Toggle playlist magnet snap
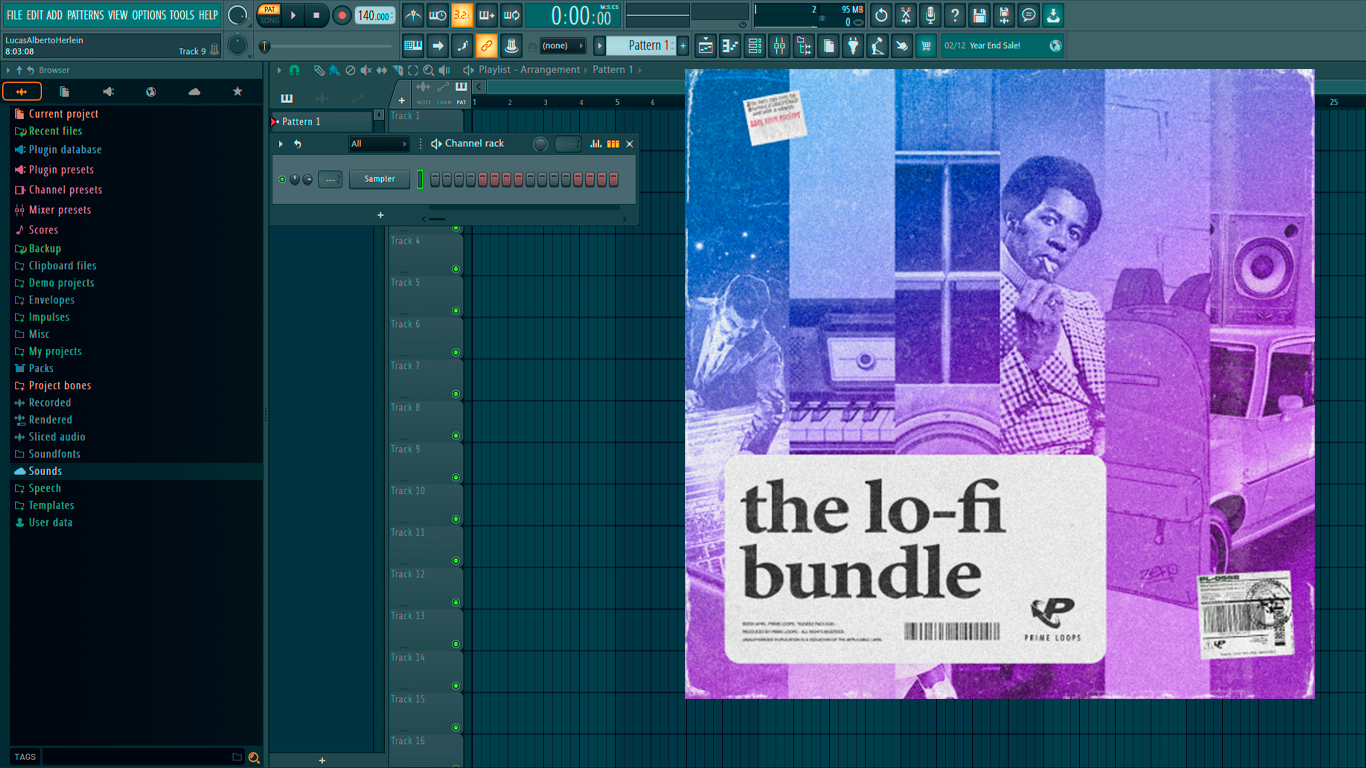 pyautogui.click(x=294, y=70)
